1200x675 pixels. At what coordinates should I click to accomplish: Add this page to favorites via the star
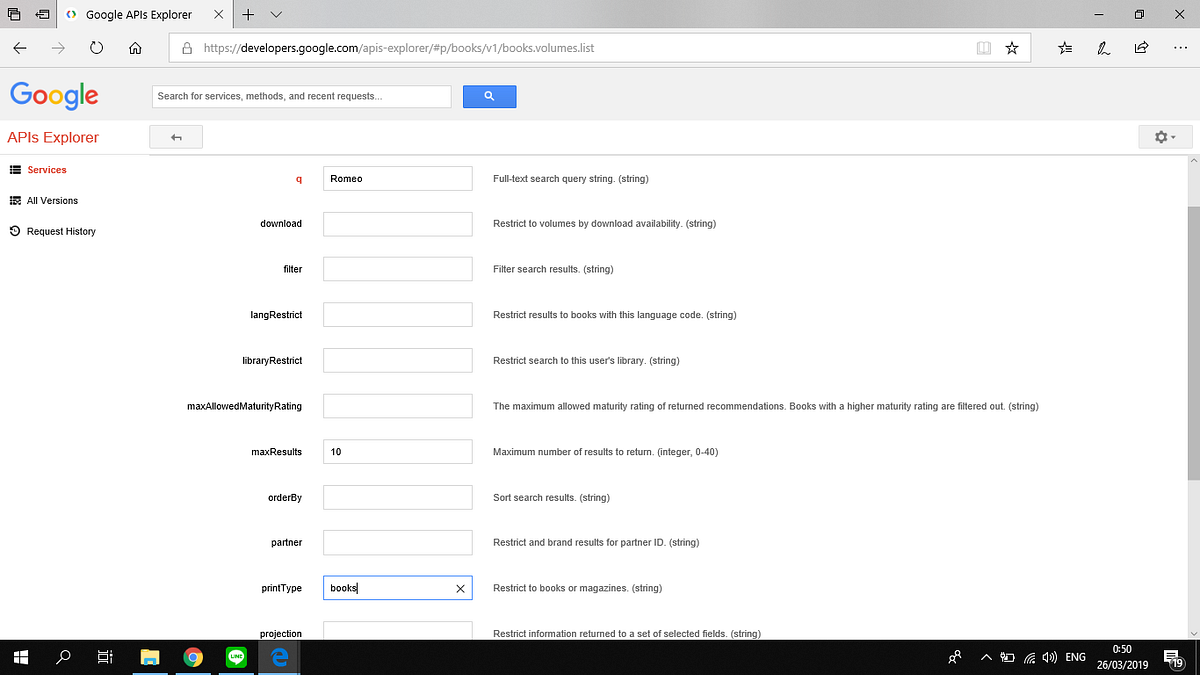click(1012, 46)
